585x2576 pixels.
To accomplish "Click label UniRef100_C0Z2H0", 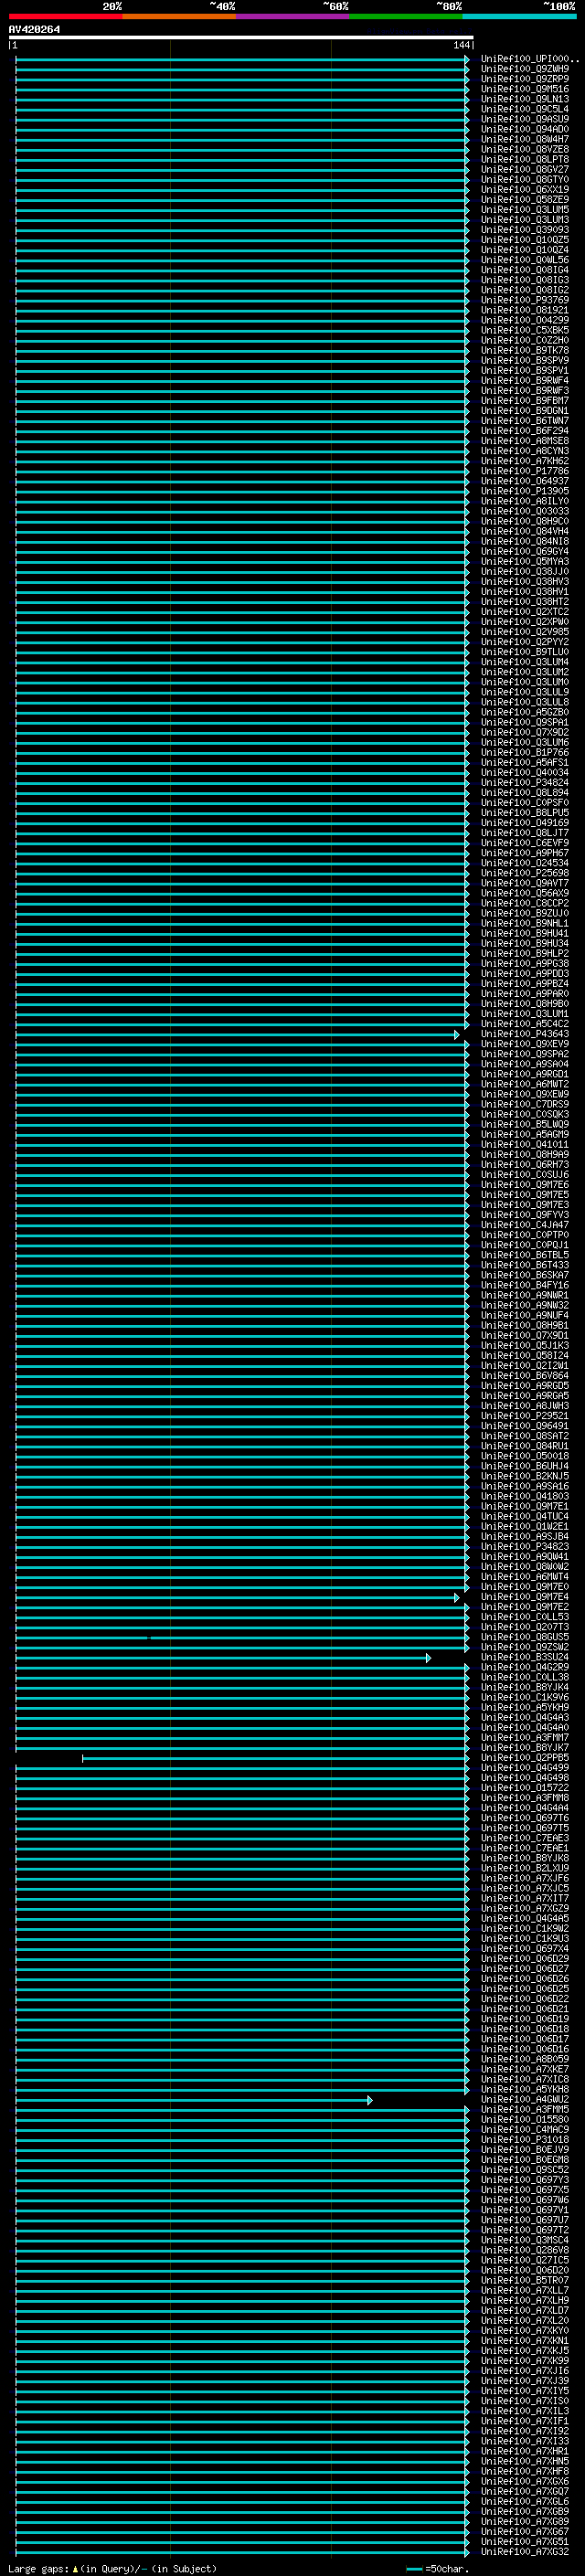I will [525, 340].
